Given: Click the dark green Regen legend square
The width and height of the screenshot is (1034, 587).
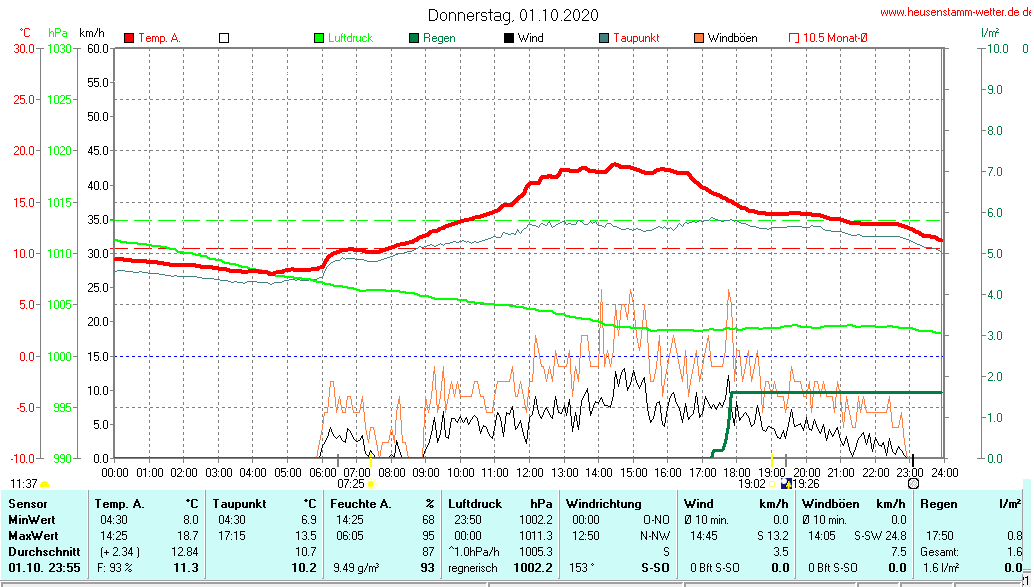Looking at the screenshot, I should point(414,38).
